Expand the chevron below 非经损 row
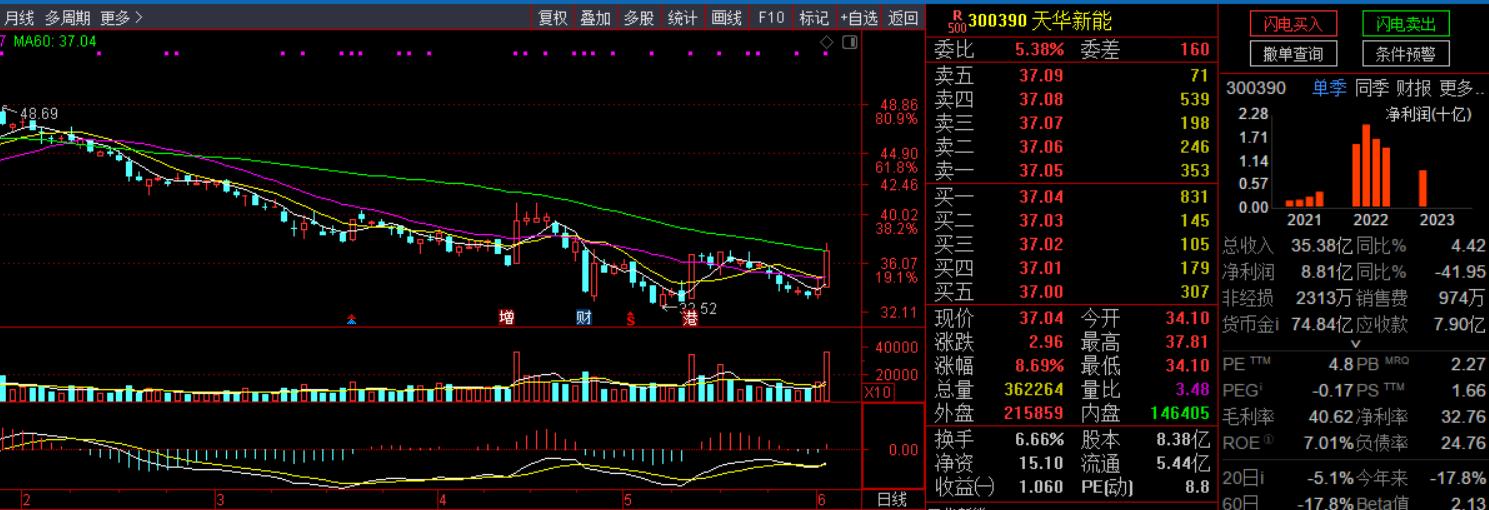This screenshot has height=510, width=1489. click(x=1355, y=343)
